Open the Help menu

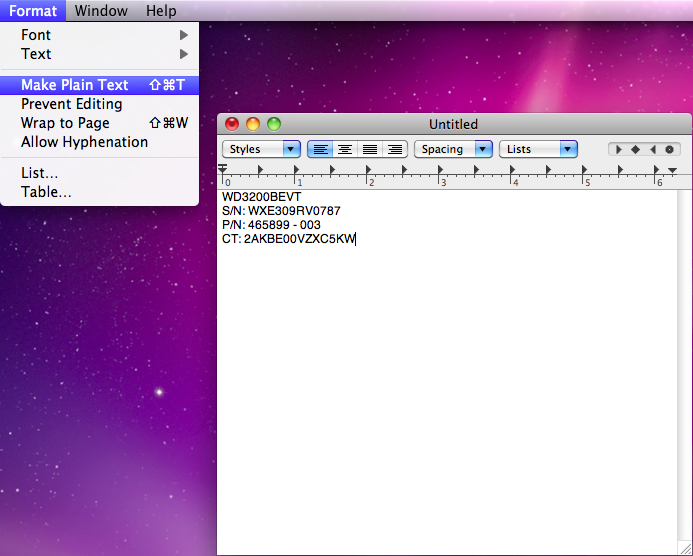click(x=161, y=11)
